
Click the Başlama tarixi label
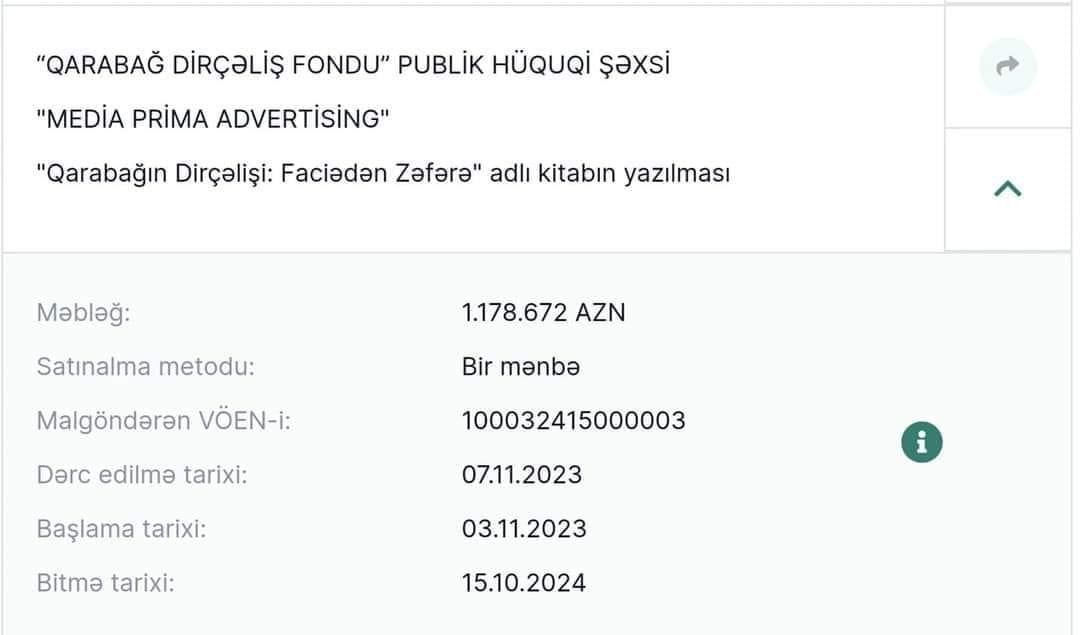[121, 528]
